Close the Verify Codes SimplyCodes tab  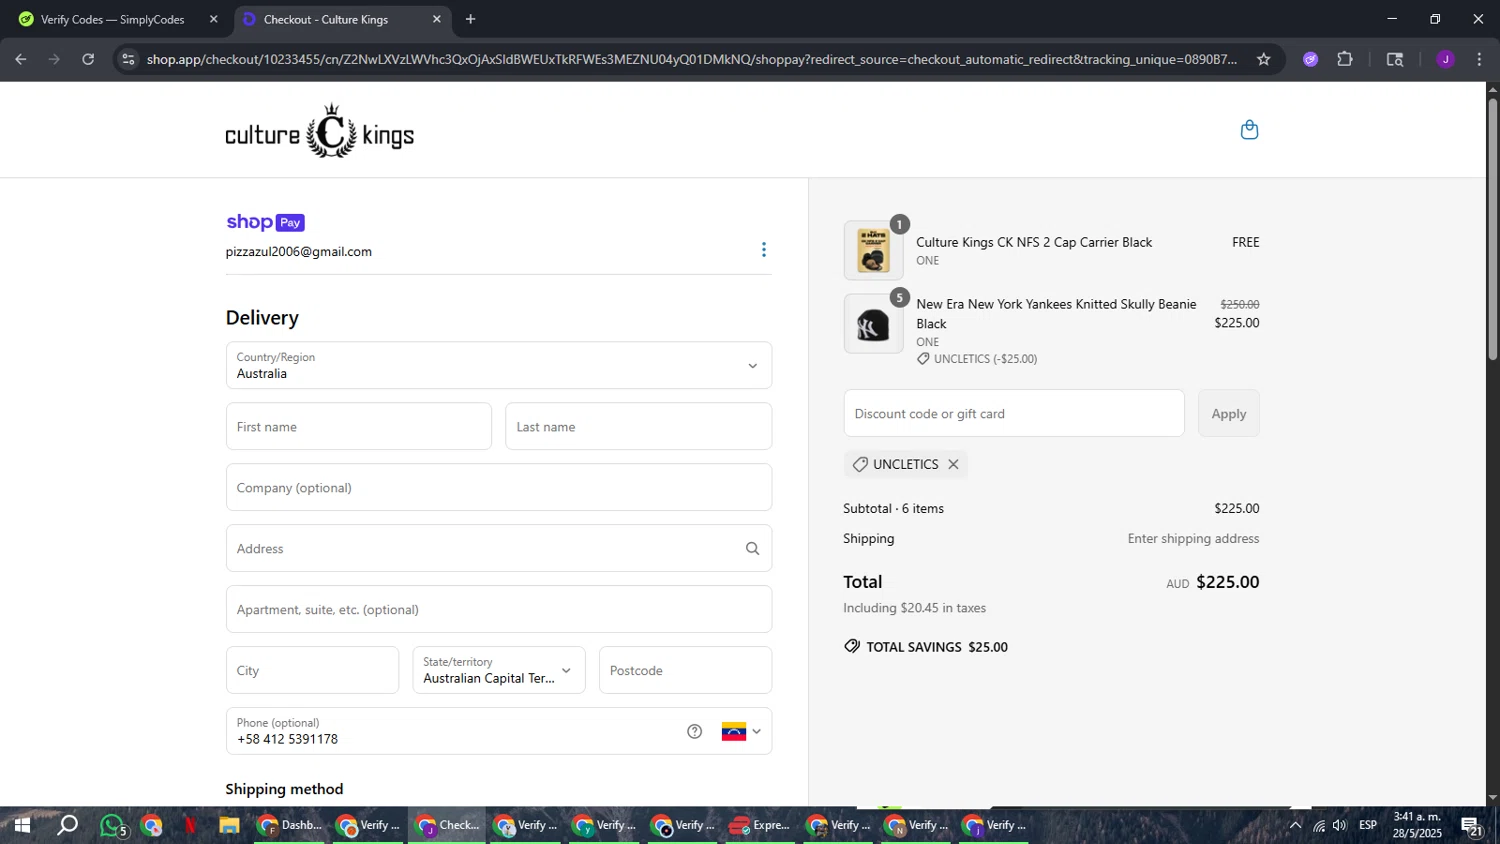pyautogui.click(x=213, y=19)
